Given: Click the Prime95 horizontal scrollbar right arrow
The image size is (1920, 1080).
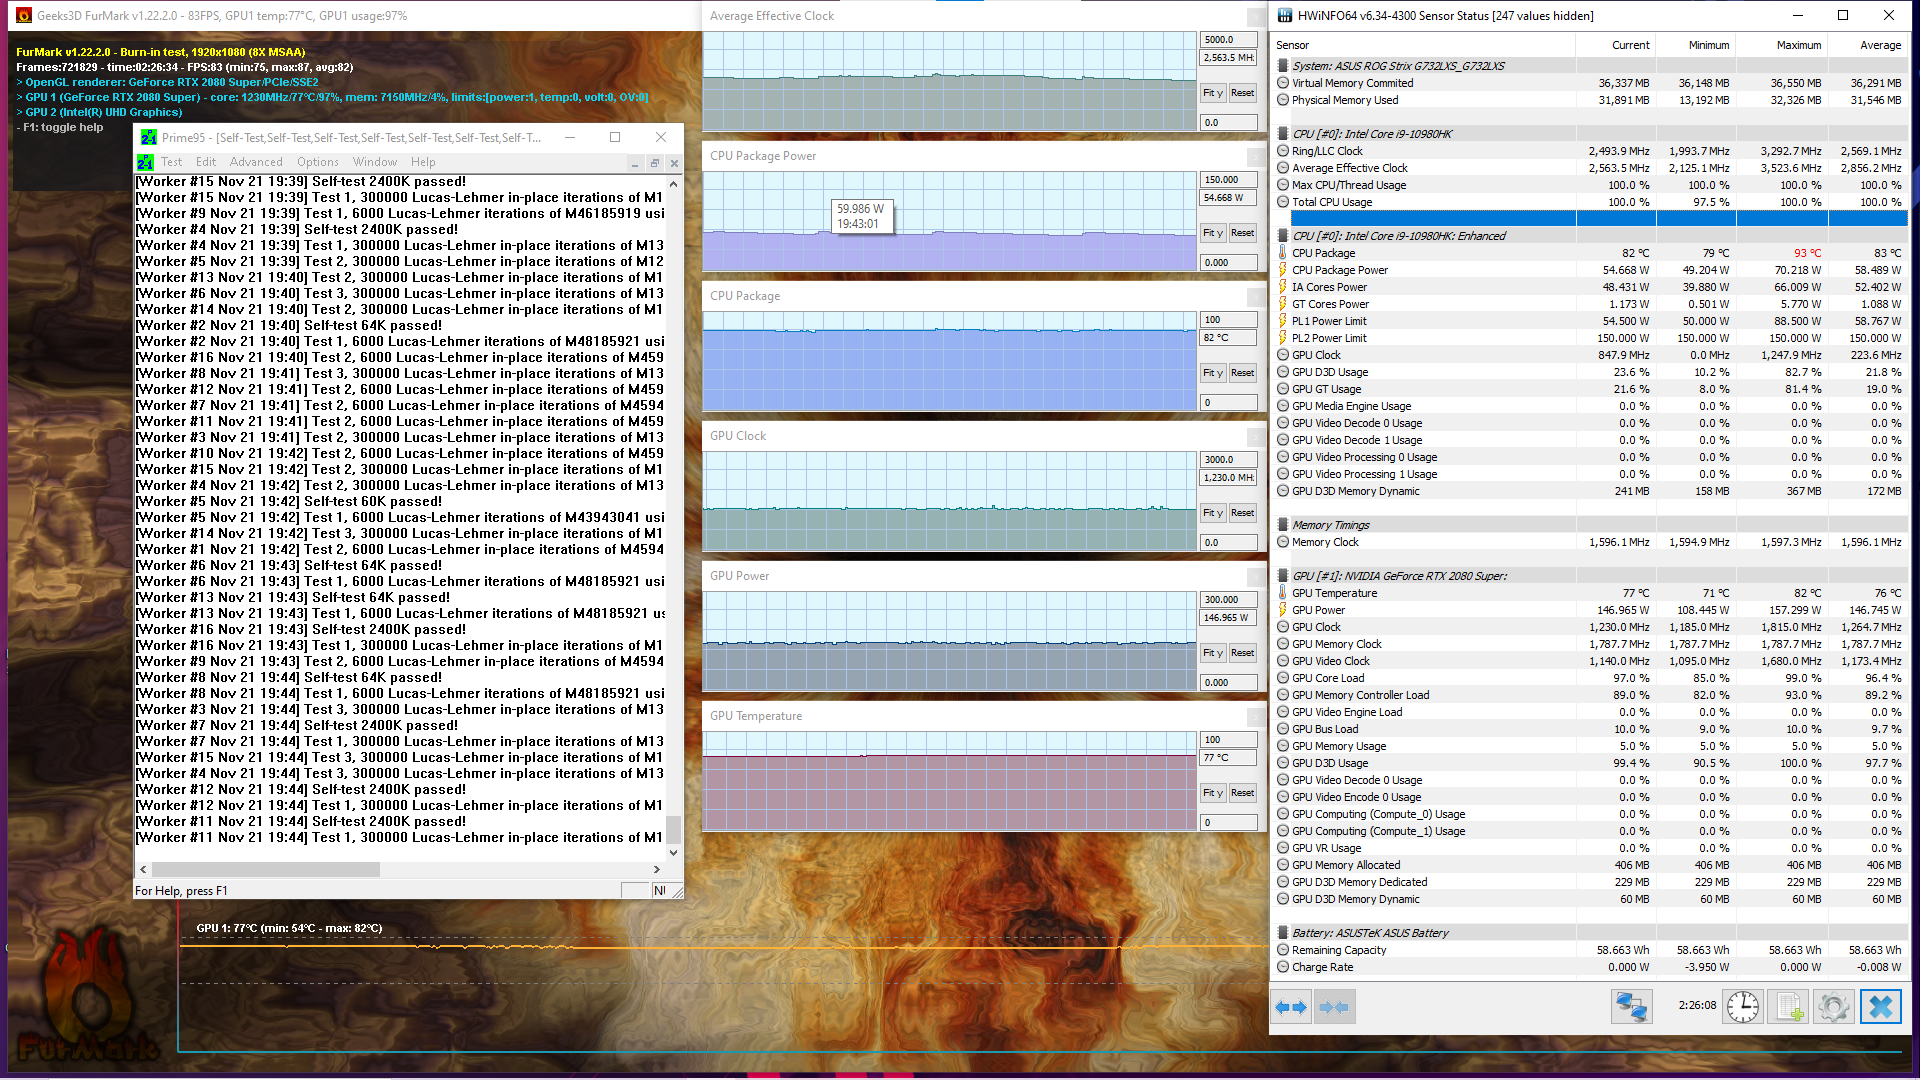Looking at the screenshot, I should click(657, 869).
